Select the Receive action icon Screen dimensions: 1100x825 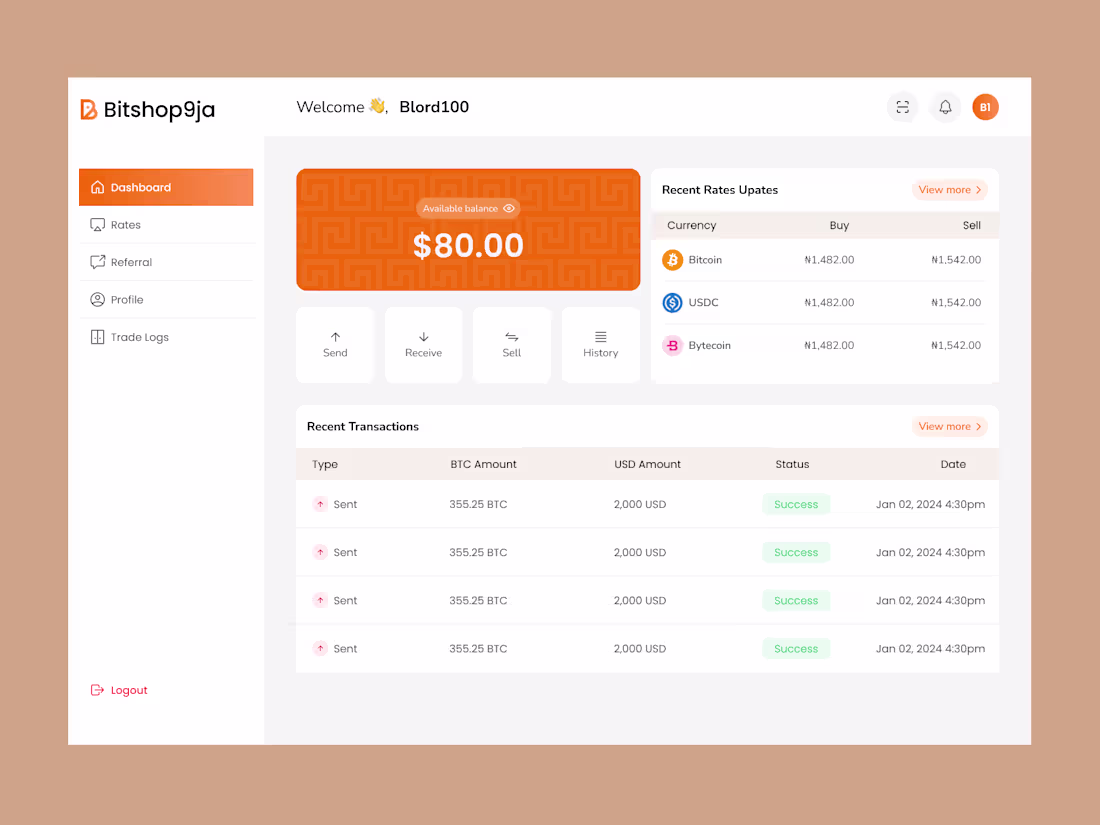[x=423, y=338]
